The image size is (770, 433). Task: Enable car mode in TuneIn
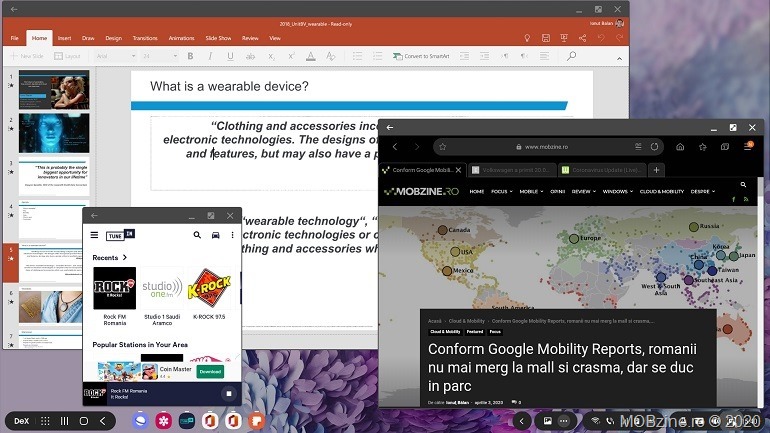click(x=215, y=235)
